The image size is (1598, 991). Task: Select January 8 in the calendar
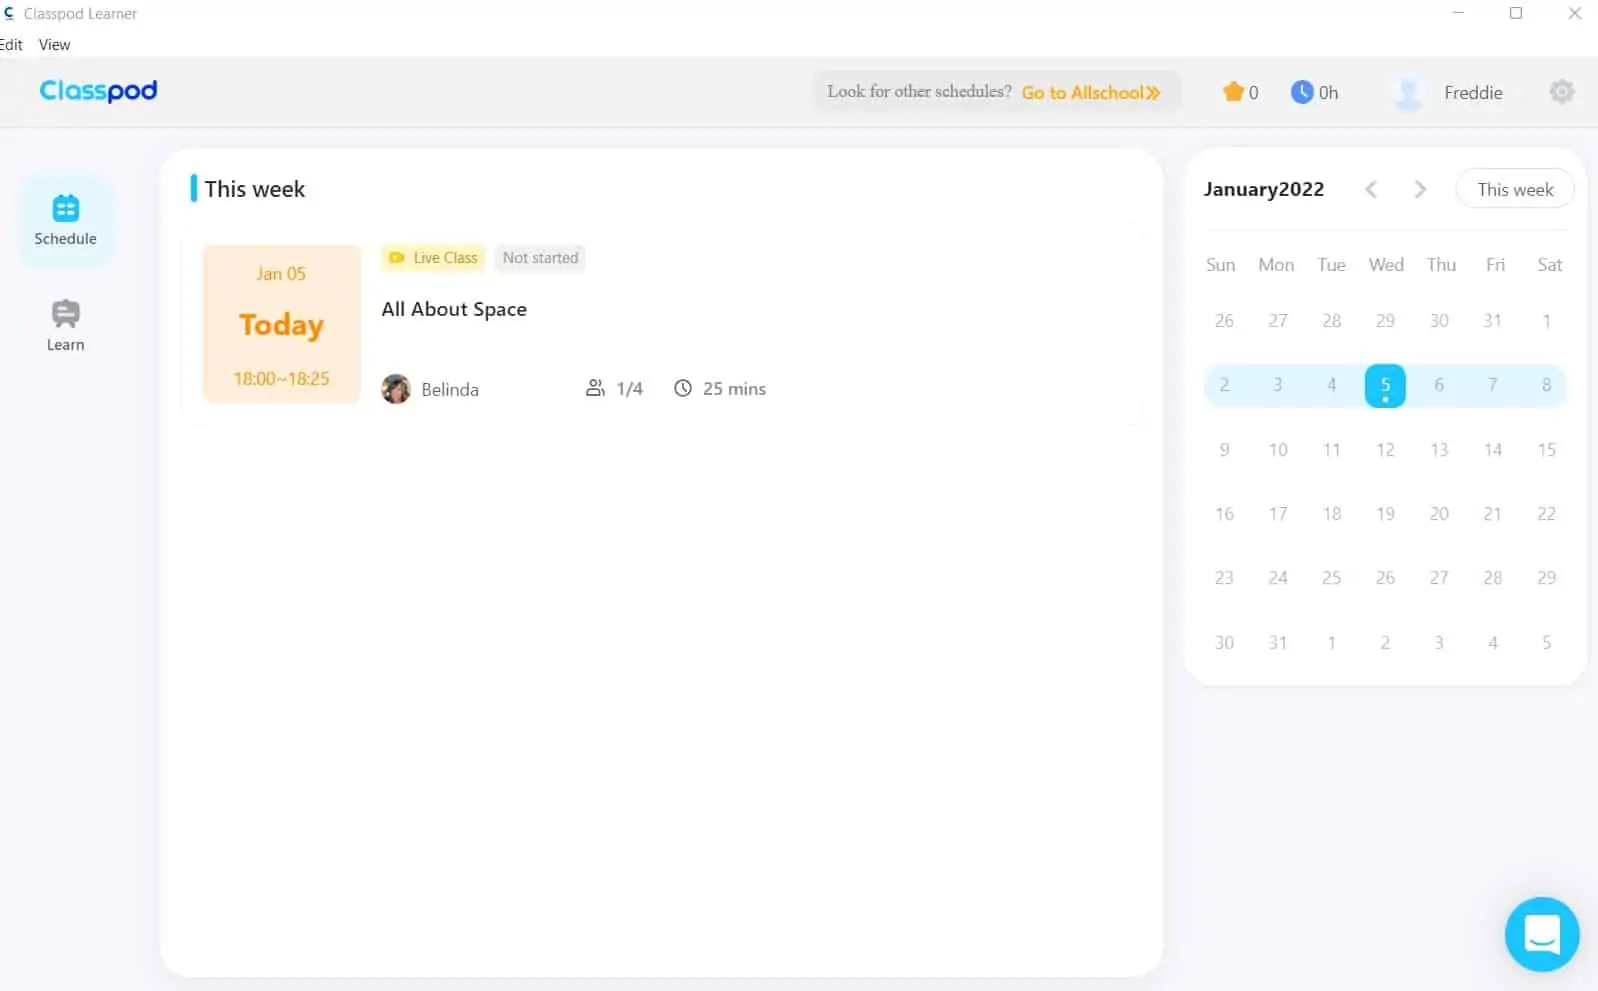(1546, 385)
